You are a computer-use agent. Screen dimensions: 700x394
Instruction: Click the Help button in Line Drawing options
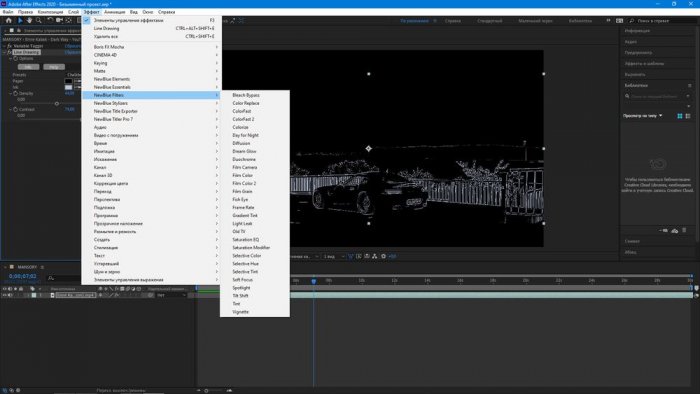click(x=54, y=67)
